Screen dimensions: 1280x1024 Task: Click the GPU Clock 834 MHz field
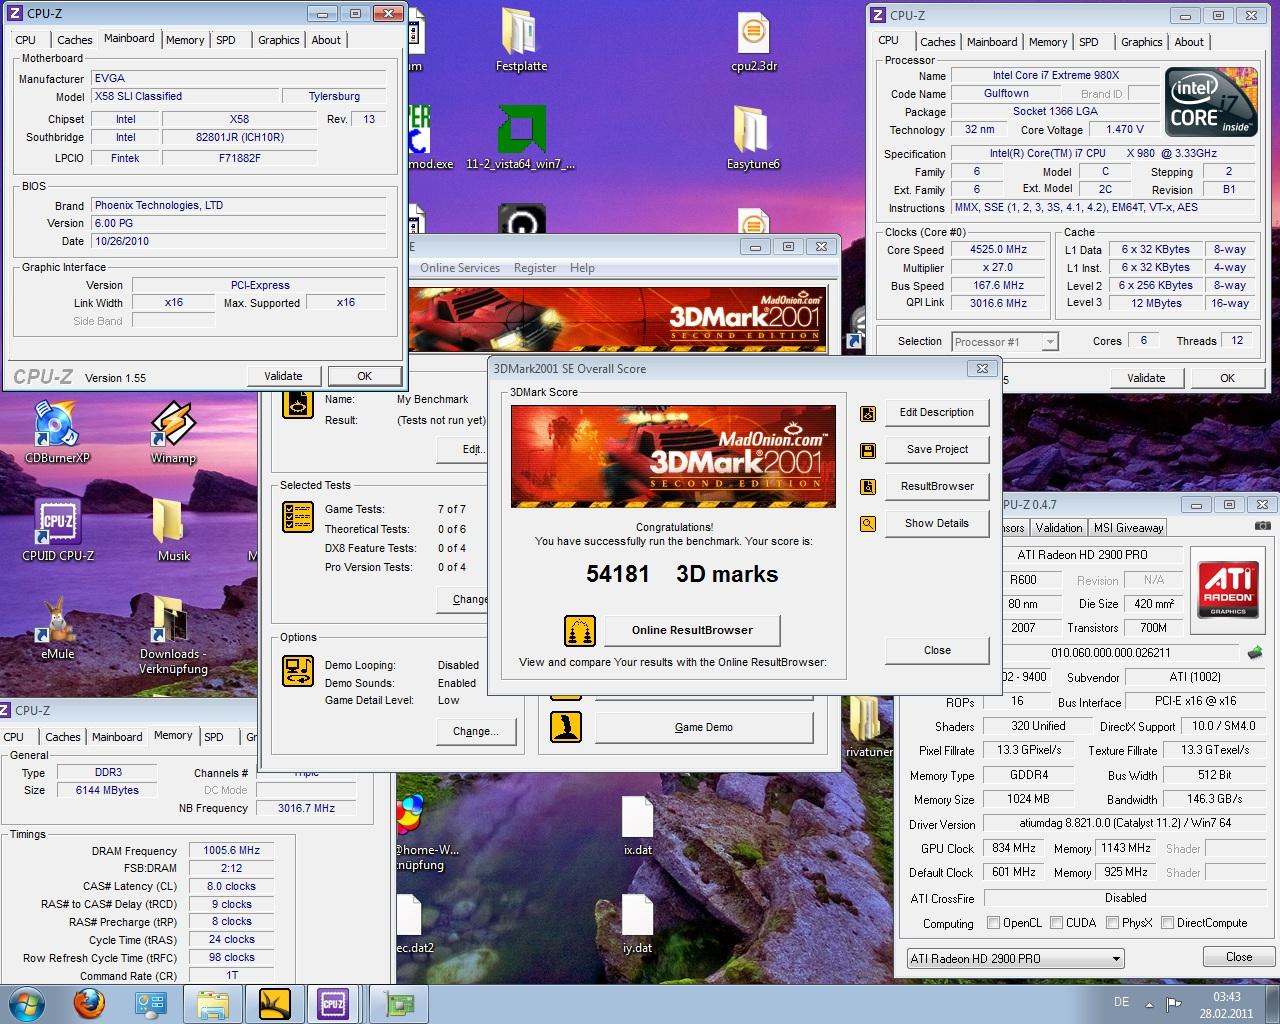pos(1014,848)
